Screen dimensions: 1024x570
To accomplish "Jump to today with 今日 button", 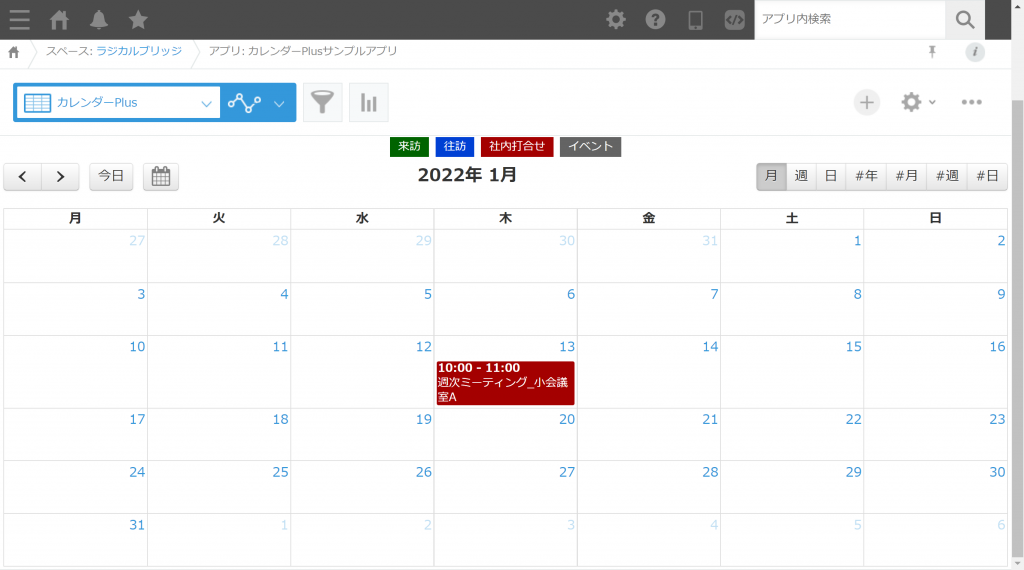I will pyautogui.click(x=111, y=176).
